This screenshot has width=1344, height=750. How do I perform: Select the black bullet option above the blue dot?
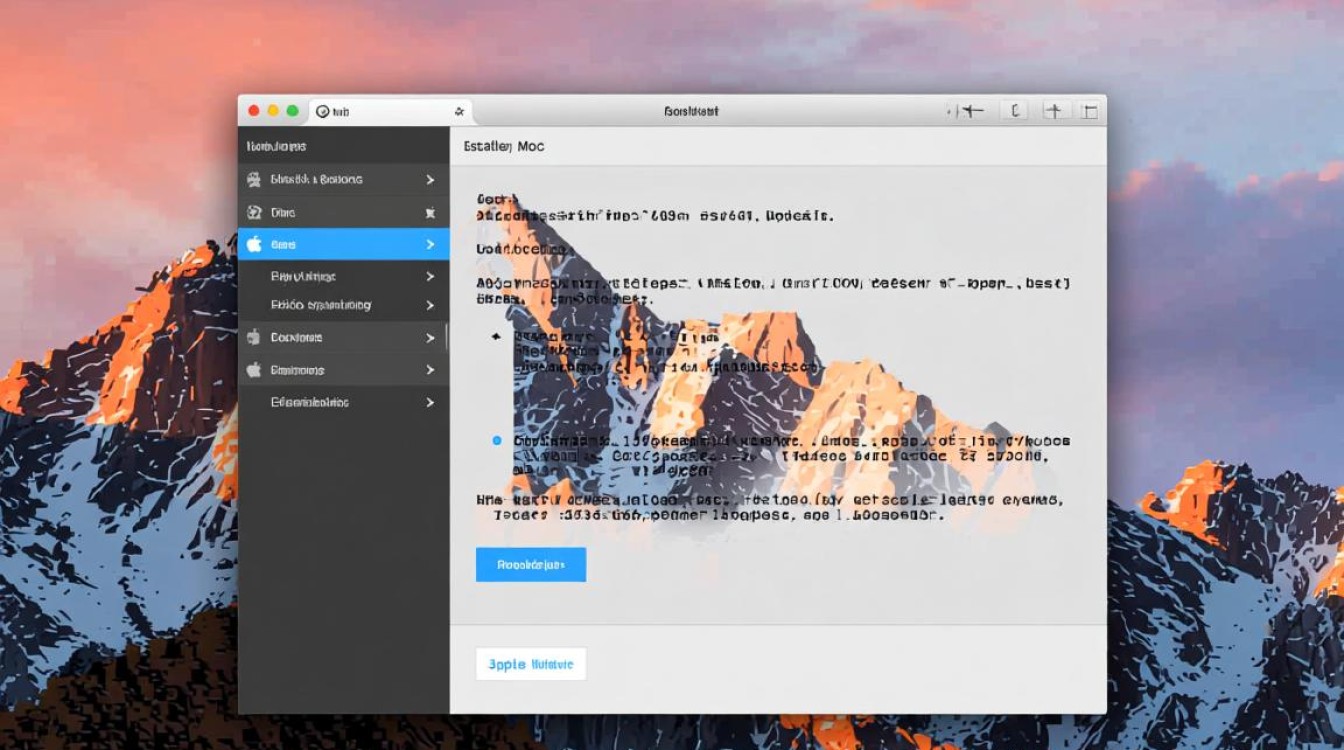click(x=497, y=337)
